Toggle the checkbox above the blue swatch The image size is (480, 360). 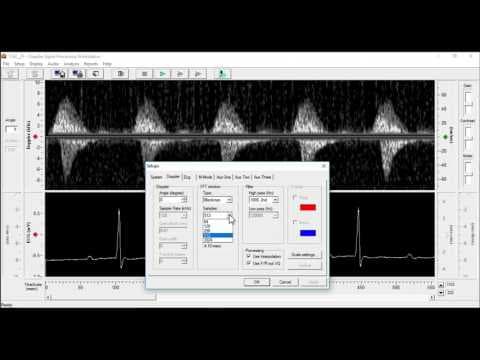click(x=295, y=222)
